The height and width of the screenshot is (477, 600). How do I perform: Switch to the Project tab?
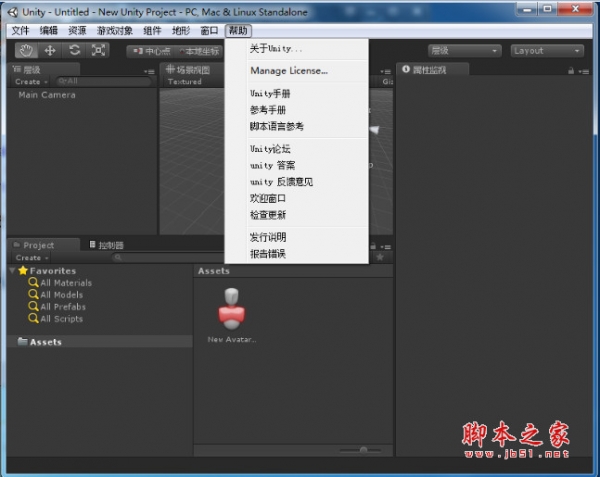coord(43,245)
